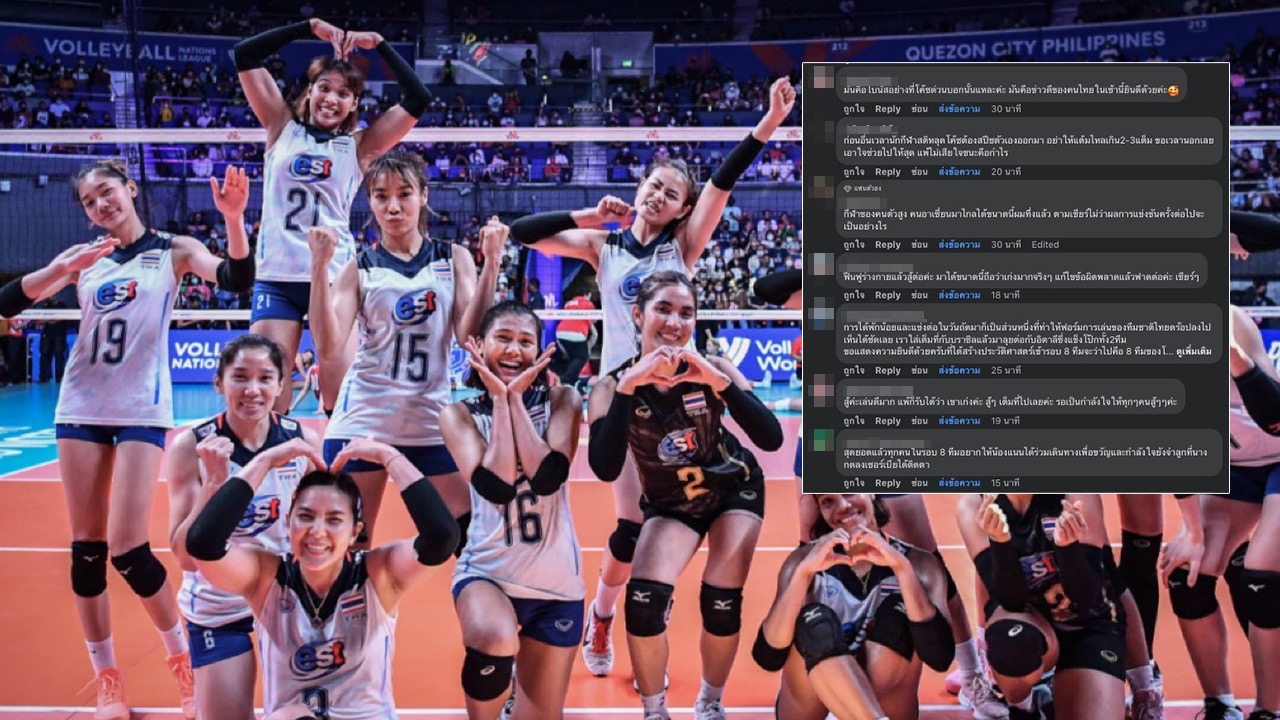Click the 18 นาที timestamp link

coord(1004,295)
